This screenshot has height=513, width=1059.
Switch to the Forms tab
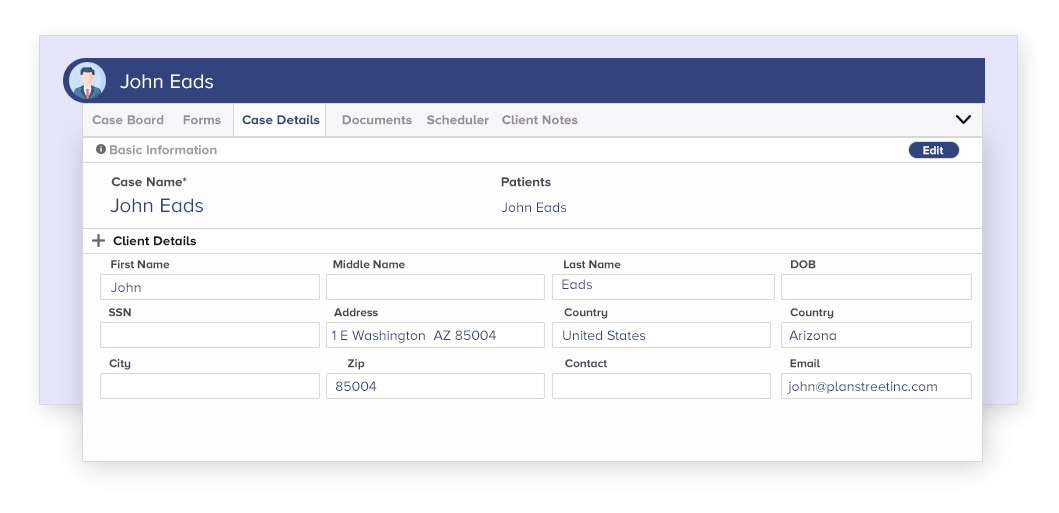(202, 120)
